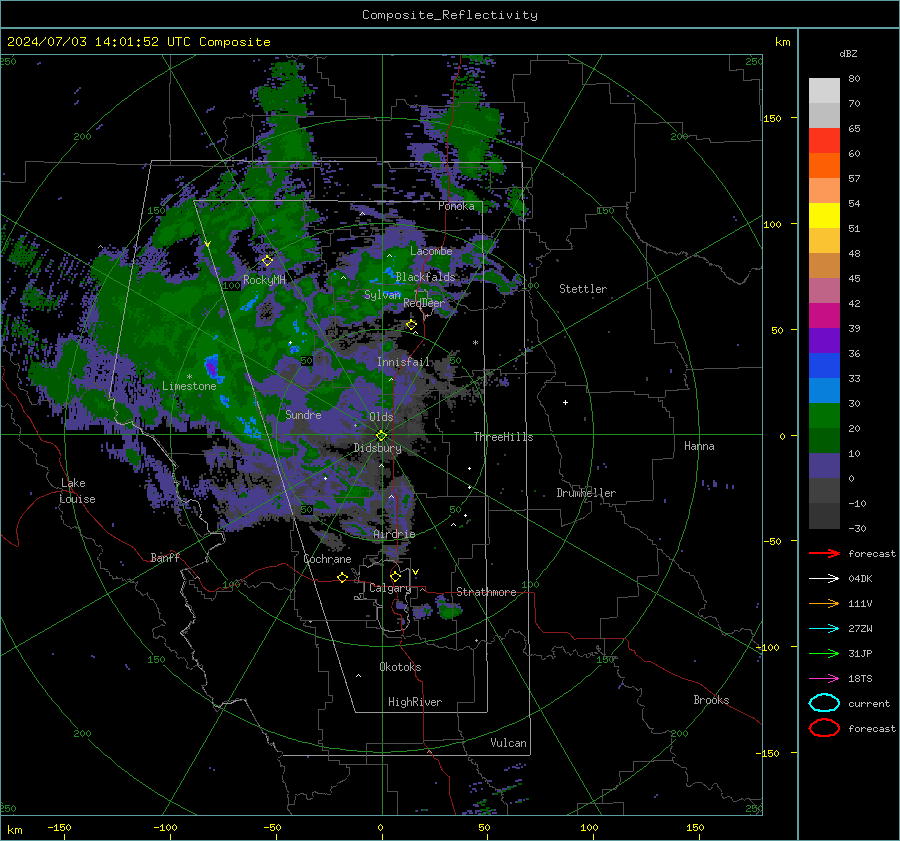Click the bright green 20-30 dBZ swatch
Viewport: 900px width, 841px height.
point(824,415)
